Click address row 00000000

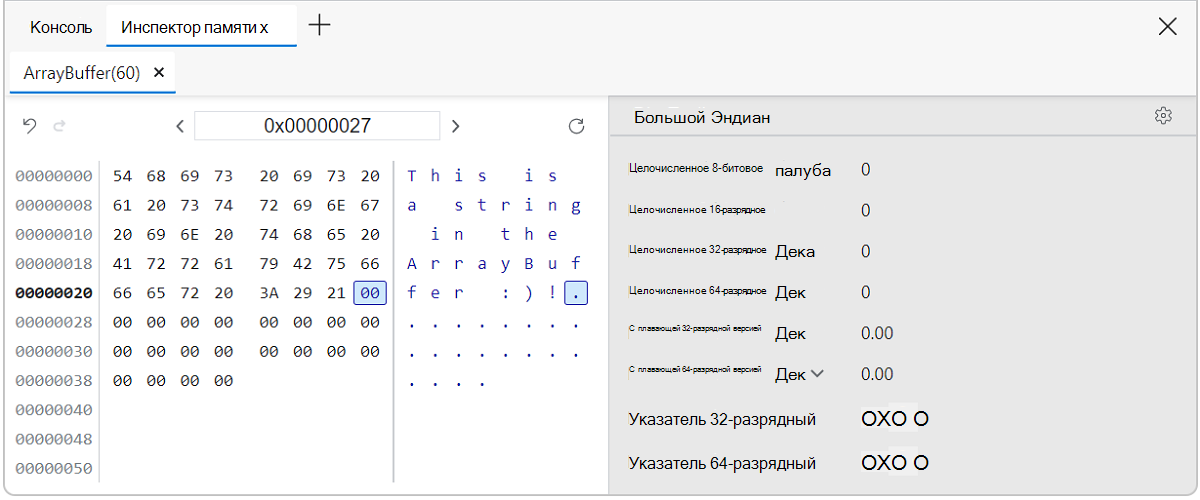pyautogui.click(x=55, y=176)
